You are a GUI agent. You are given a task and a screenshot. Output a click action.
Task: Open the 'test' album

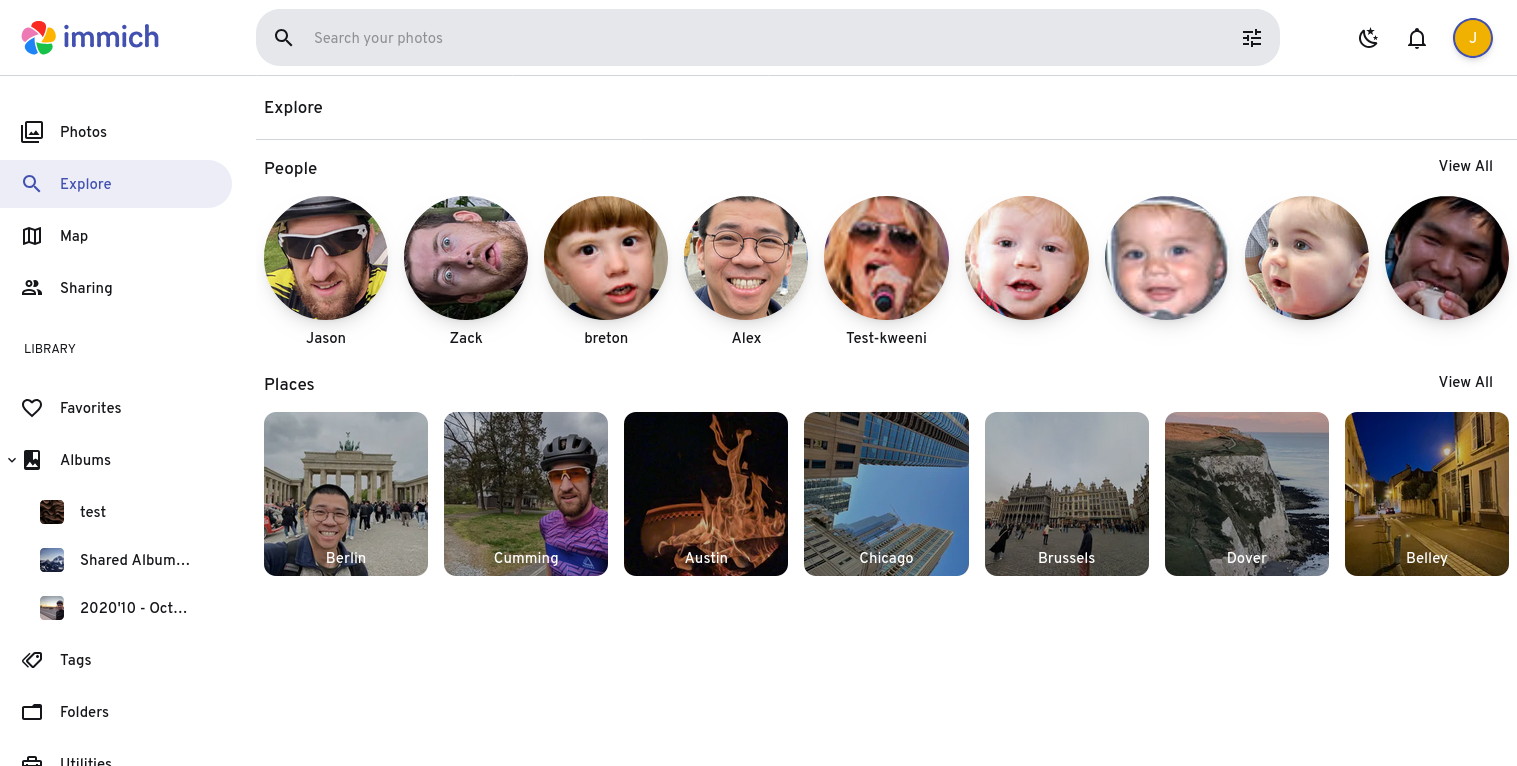tap(93, 512)
